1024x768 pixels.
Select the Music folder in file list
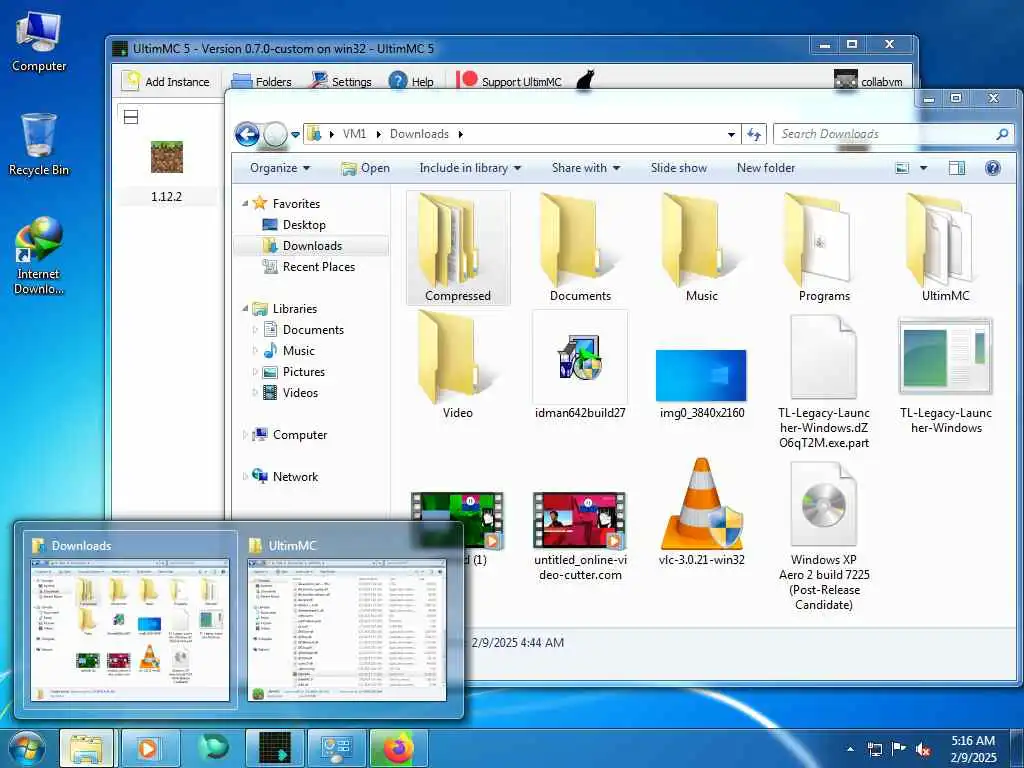click(x=702, y=248)
